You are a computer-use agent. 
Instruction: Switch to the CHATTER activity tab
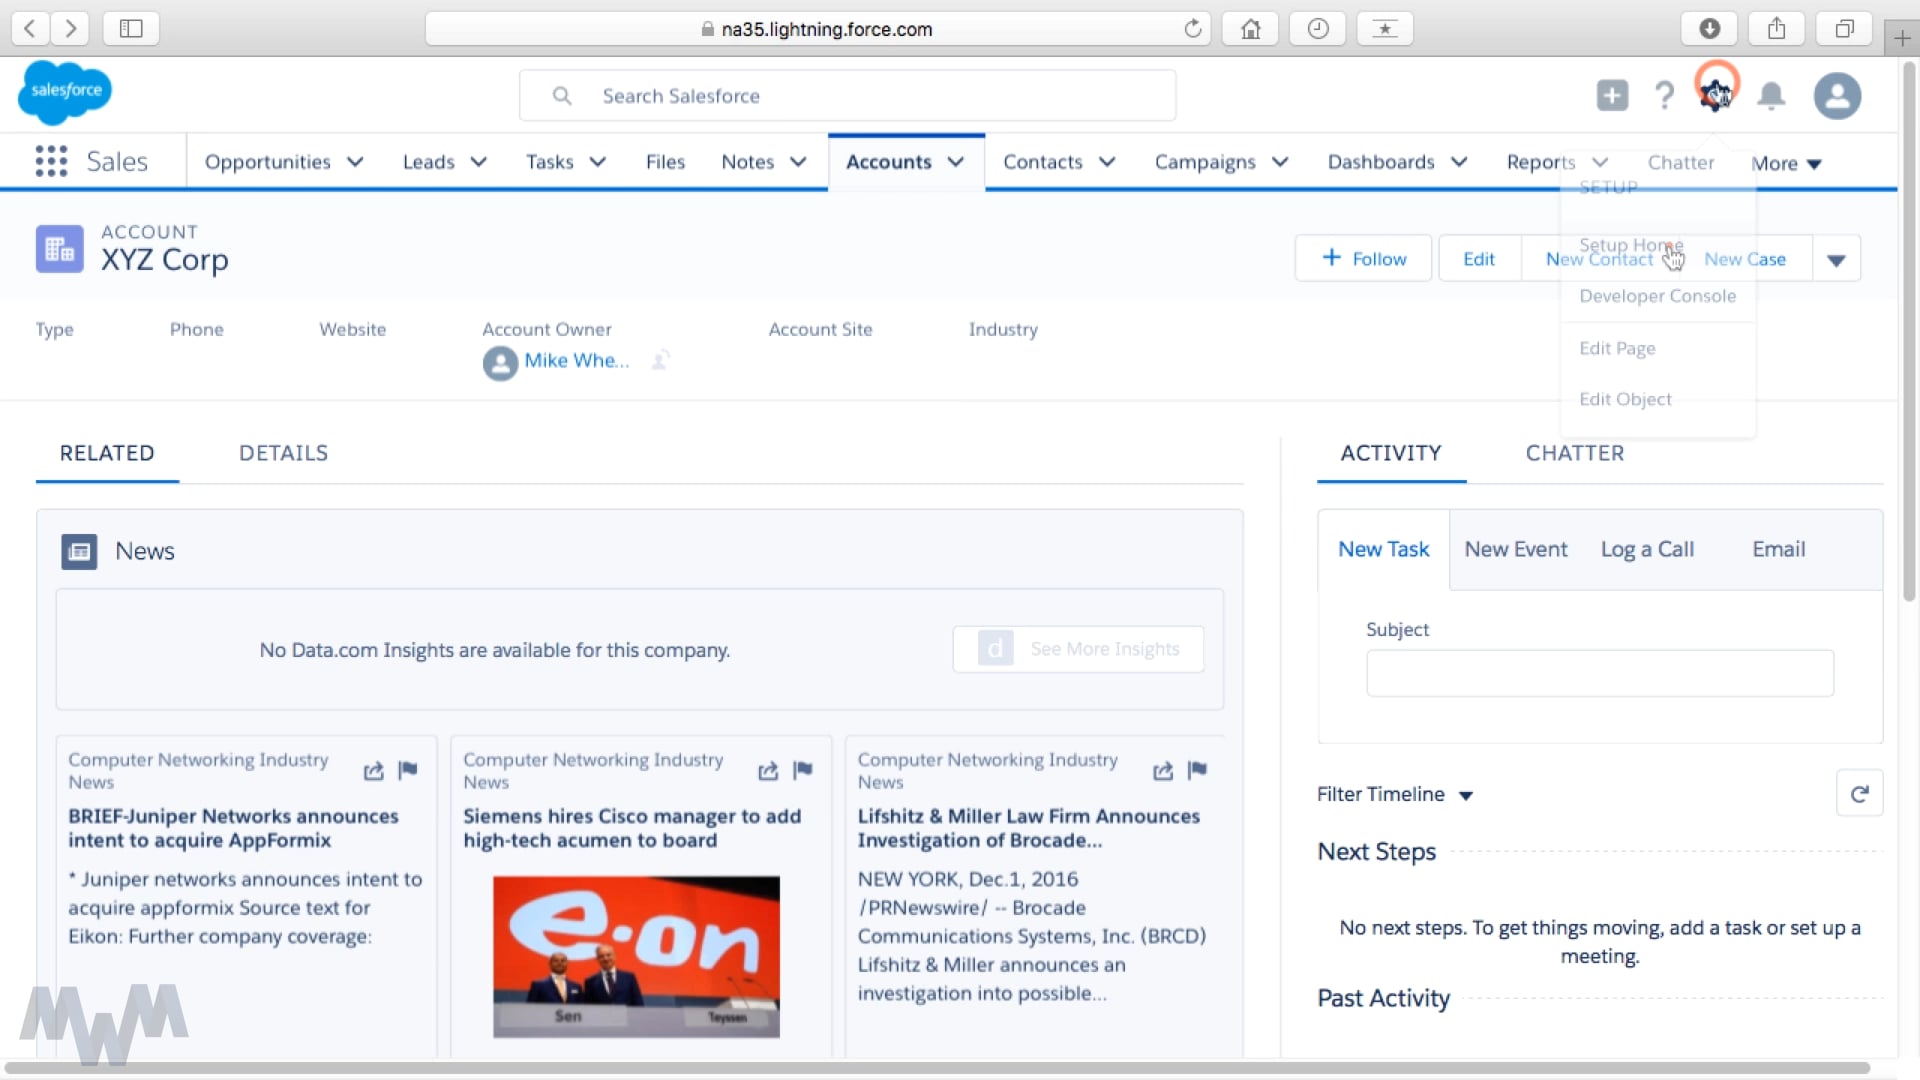point(1575,452)
